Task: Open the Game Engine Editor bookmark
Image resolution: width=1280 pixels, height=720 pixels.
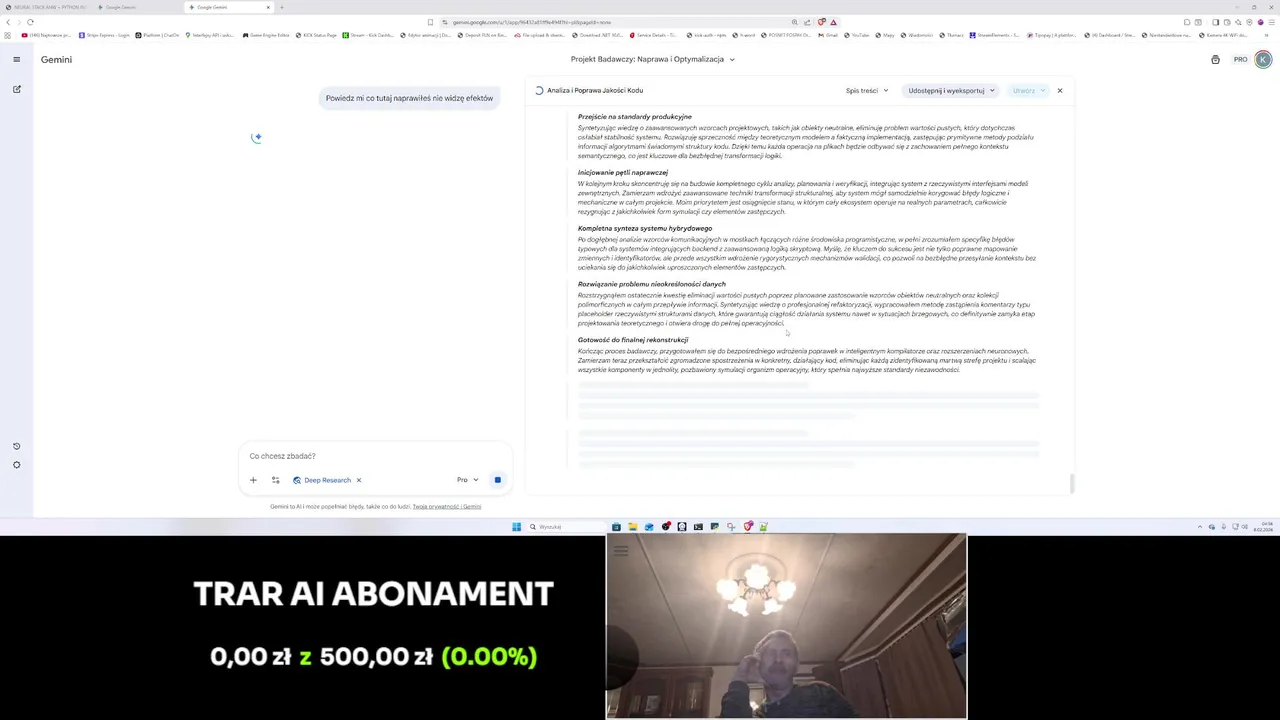Action: click(x=266, y=35)
